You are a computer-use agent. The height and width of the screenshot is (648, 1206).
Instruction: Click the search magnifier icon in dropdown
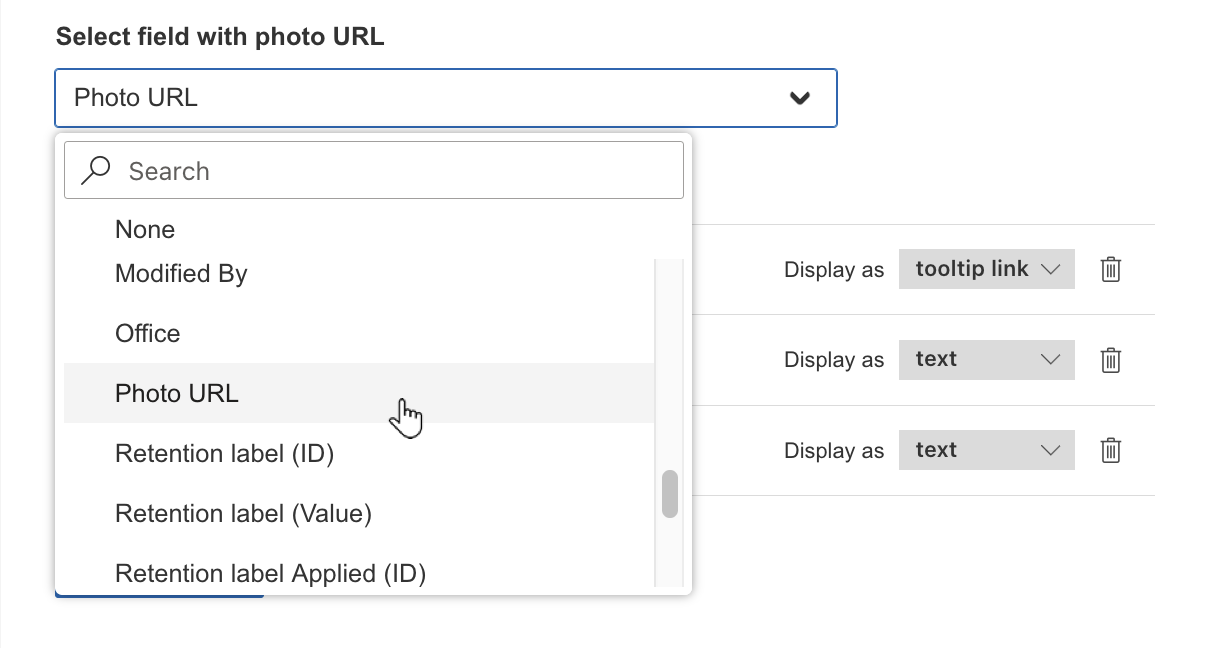[x=96, y=170]
